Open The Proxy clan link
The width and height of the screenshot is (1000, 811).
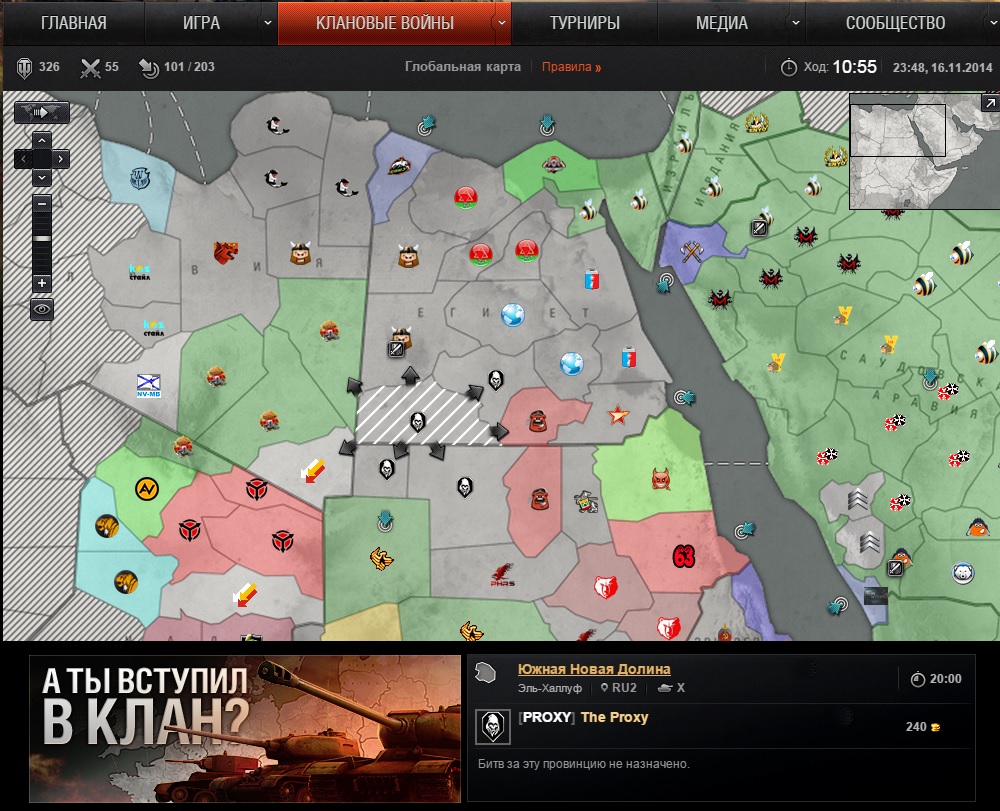coord(614,717)
